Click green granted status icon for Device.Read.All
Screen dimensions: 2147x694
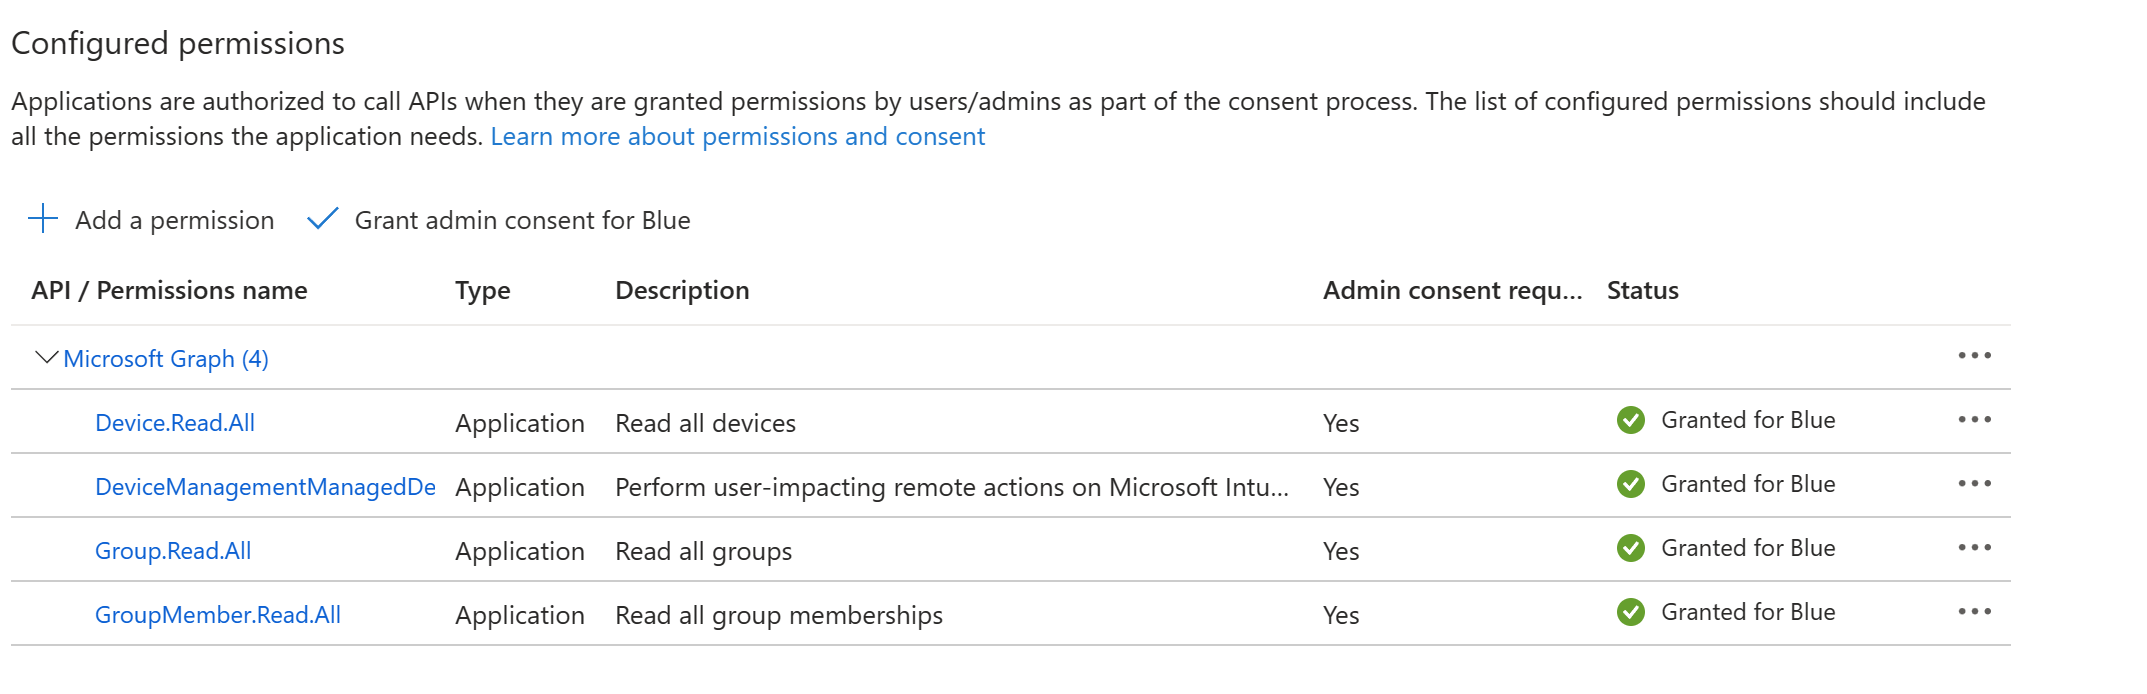(x=1631, y=420)
